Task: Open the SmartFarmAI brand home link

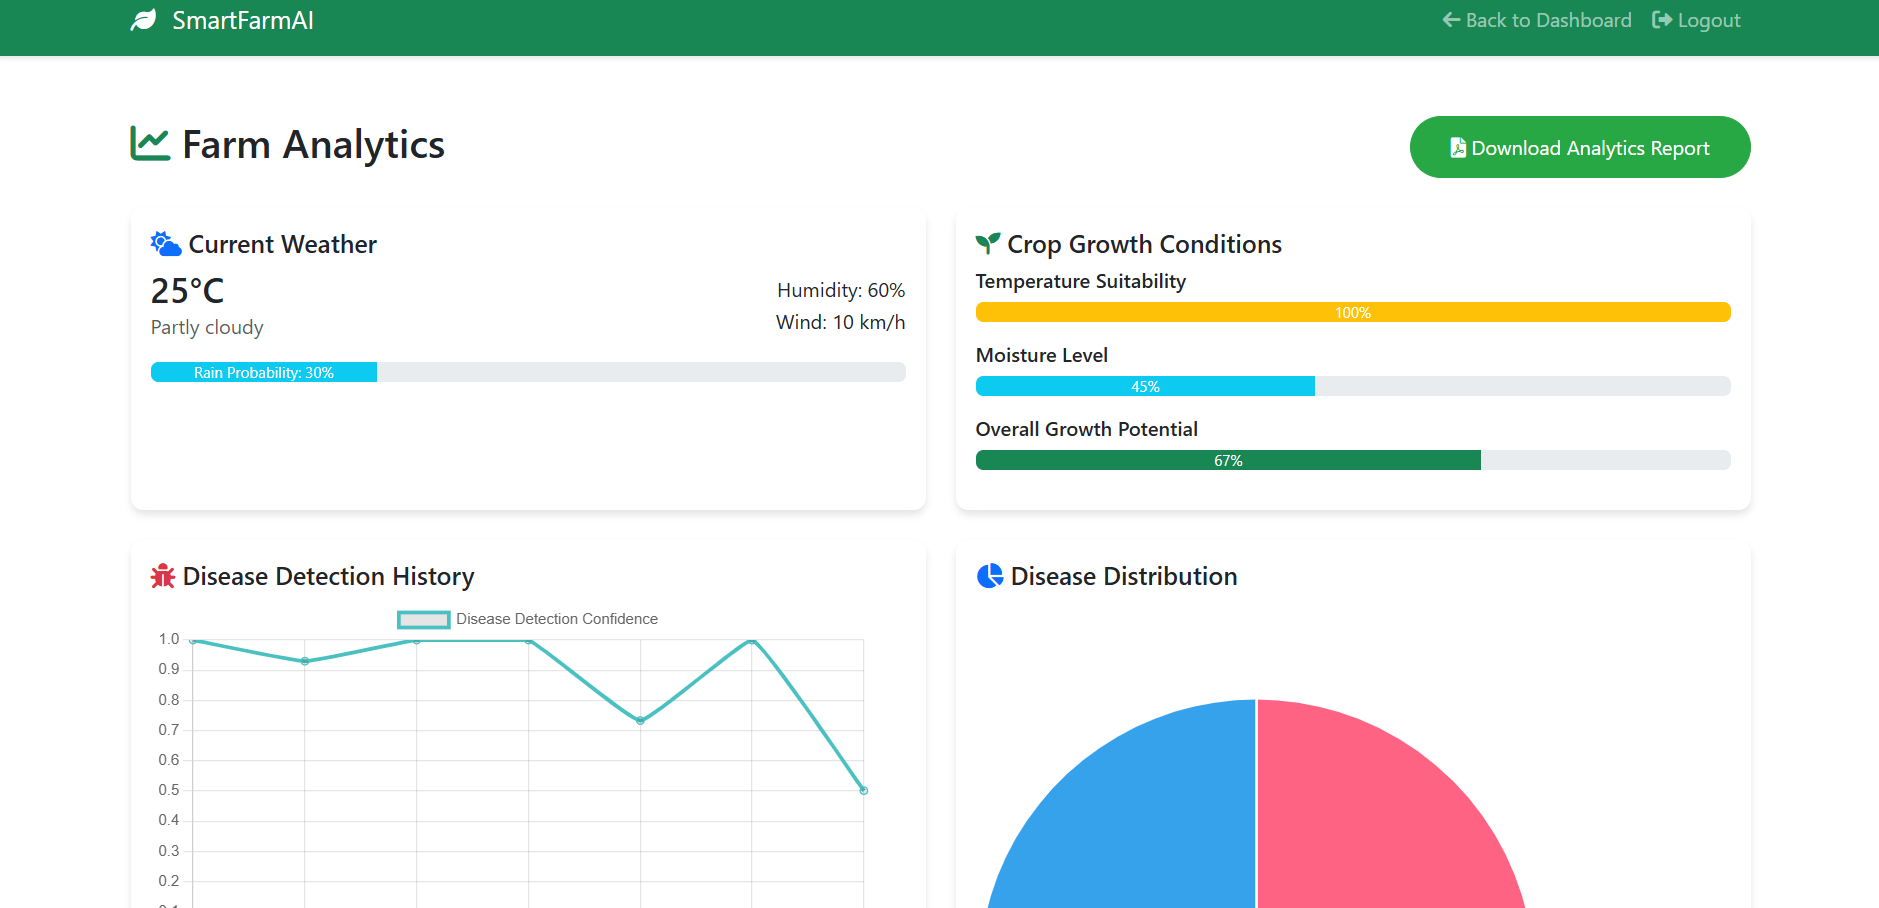Action: pyautogui.click(x=242, y=21)
